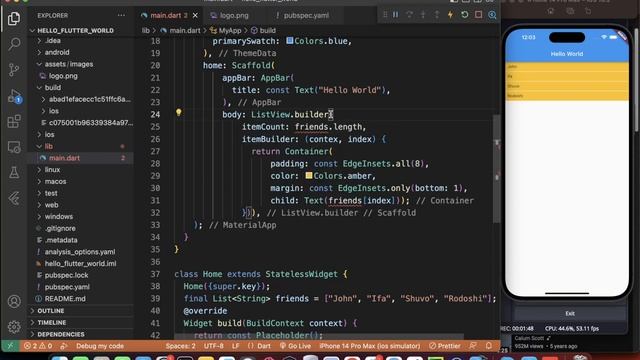Open logo.png in the file tree
Image resolution: width=640 pixels, height=360 pixels.
pyautogui.click(x=63, y=76)
